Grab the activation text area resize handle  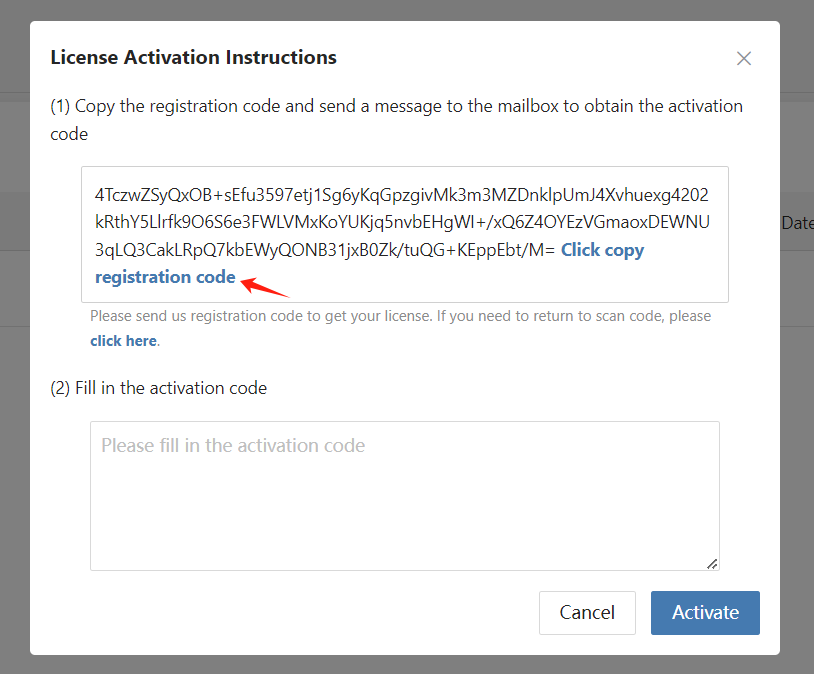712,564
